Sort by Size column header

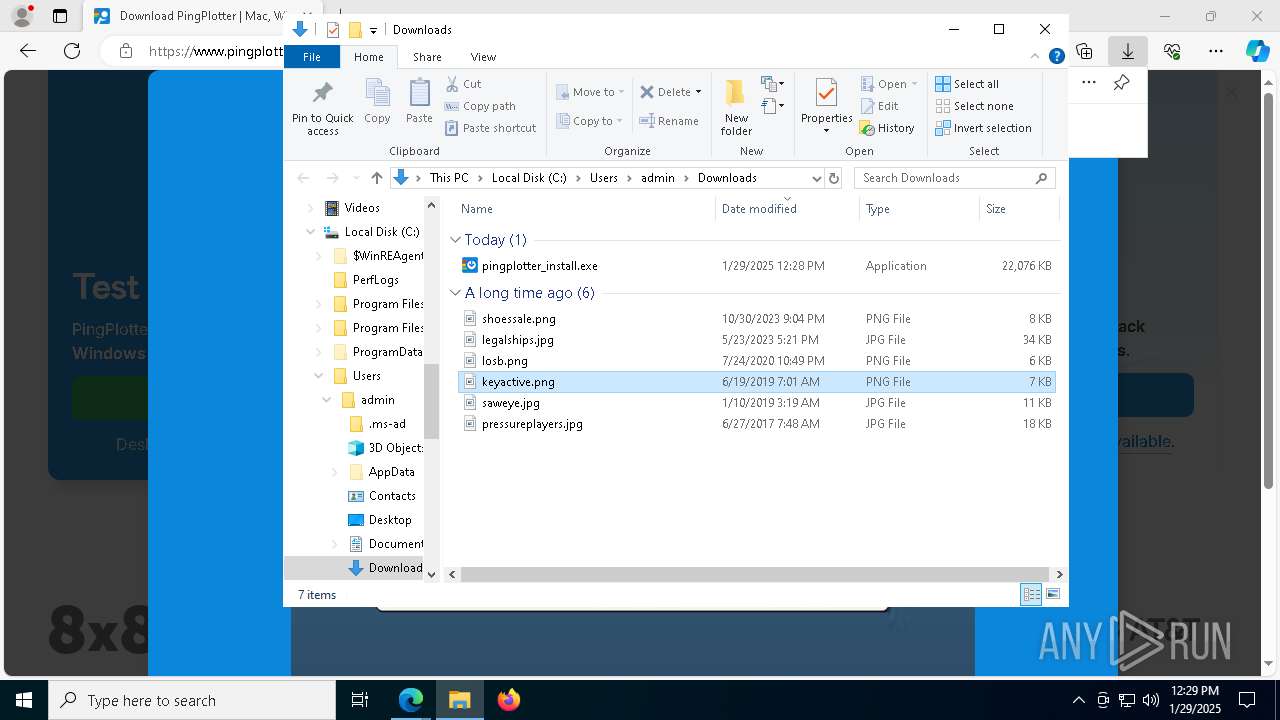[x=1018, y=208]
